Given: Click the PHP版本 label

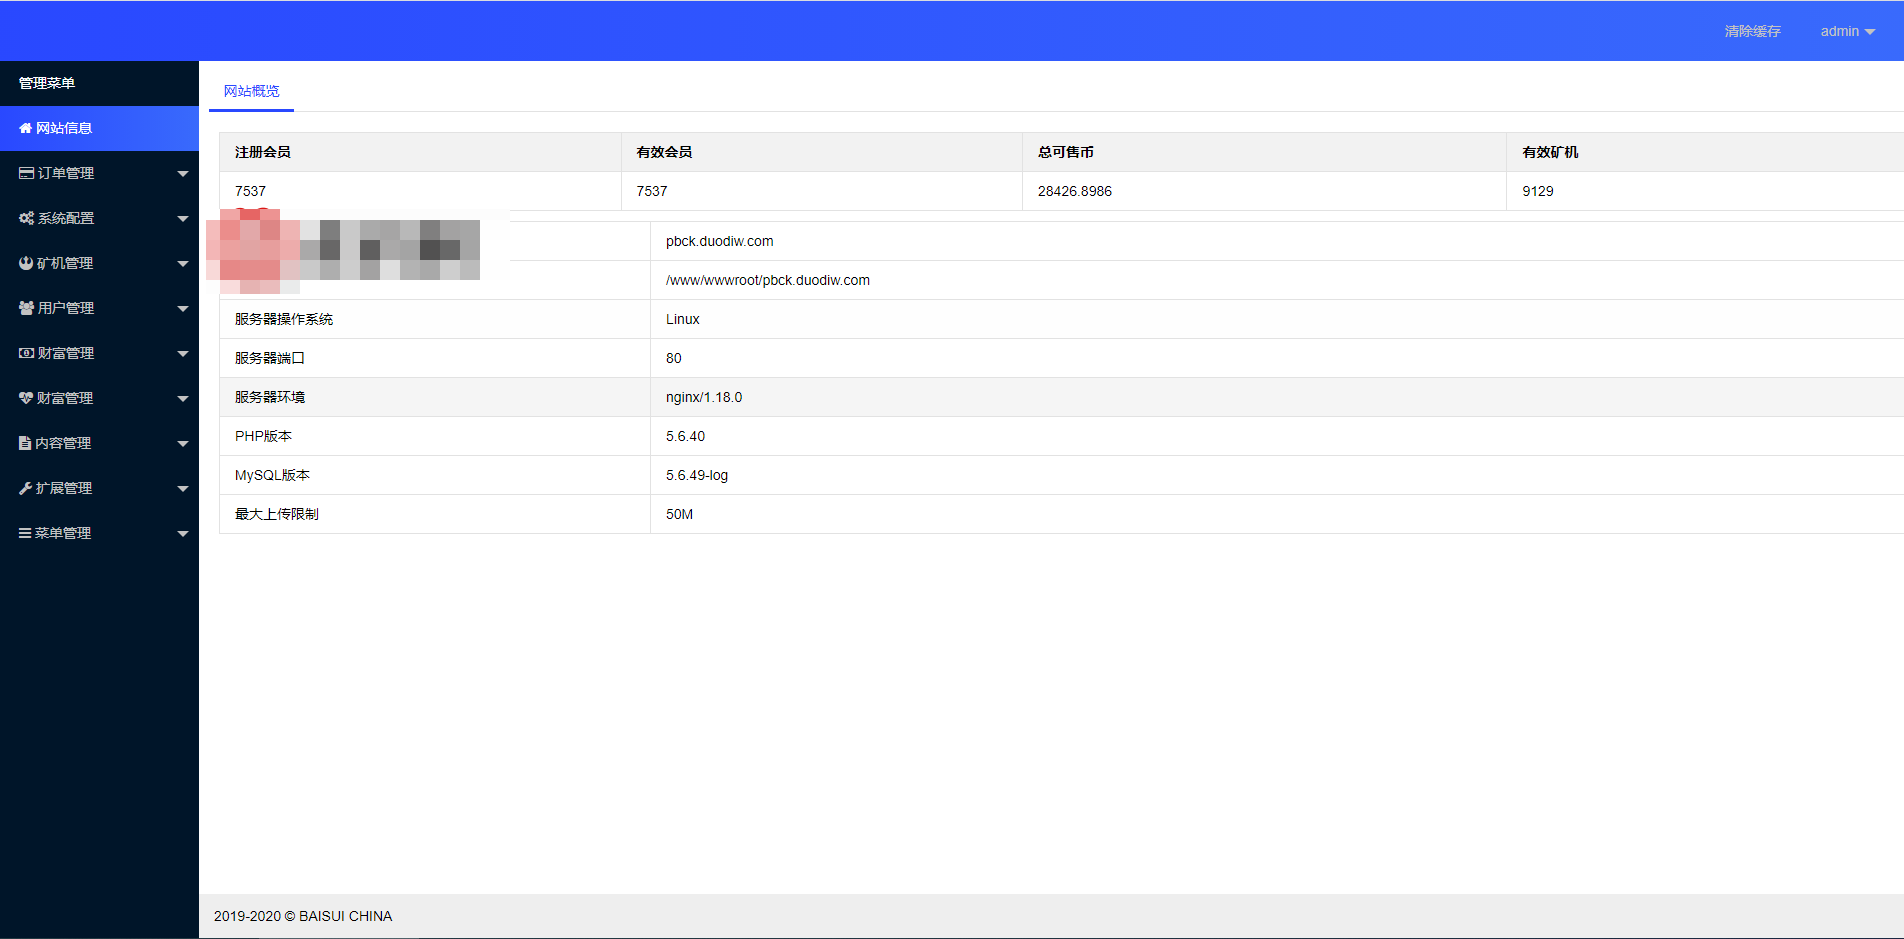Looking at the screenshot, I should [263, 436].
